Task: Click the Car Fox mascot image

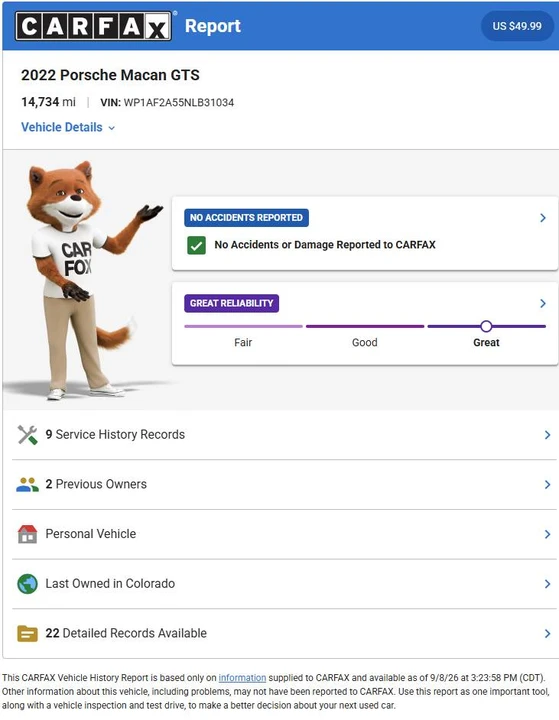Action: point(87,280)
